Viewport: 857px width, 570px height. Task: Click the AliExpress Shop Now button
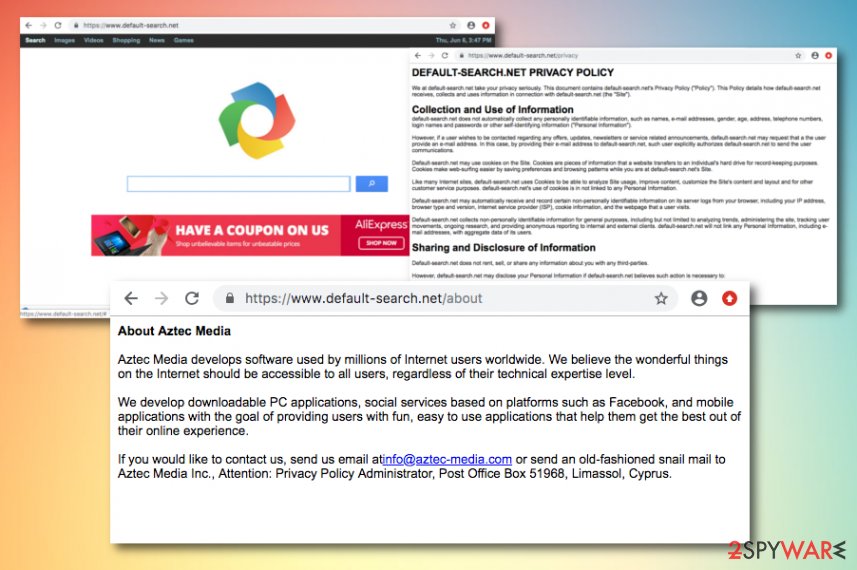coord(381,243)
